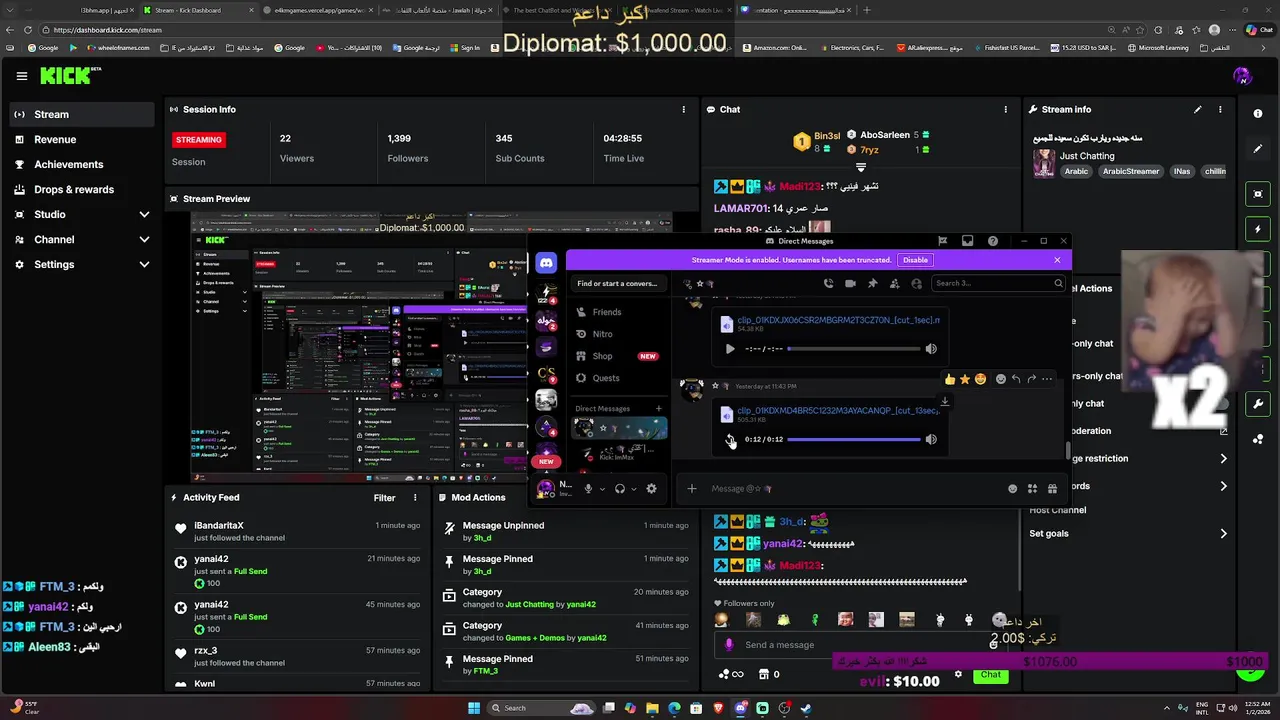1280x720 pixels.
Task: Toggle Discord headphone deafen
Action: tap(620, 488)
